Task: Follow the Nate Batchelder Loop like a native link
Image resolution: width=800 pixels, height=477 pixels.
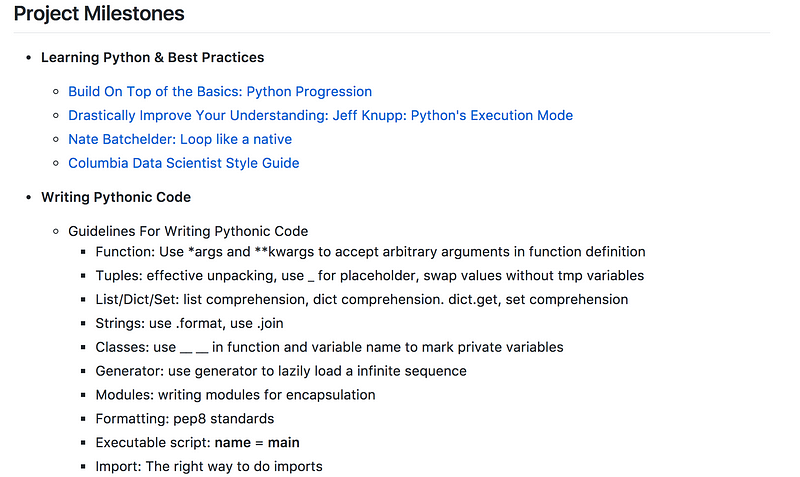Action: pos(180,139)
